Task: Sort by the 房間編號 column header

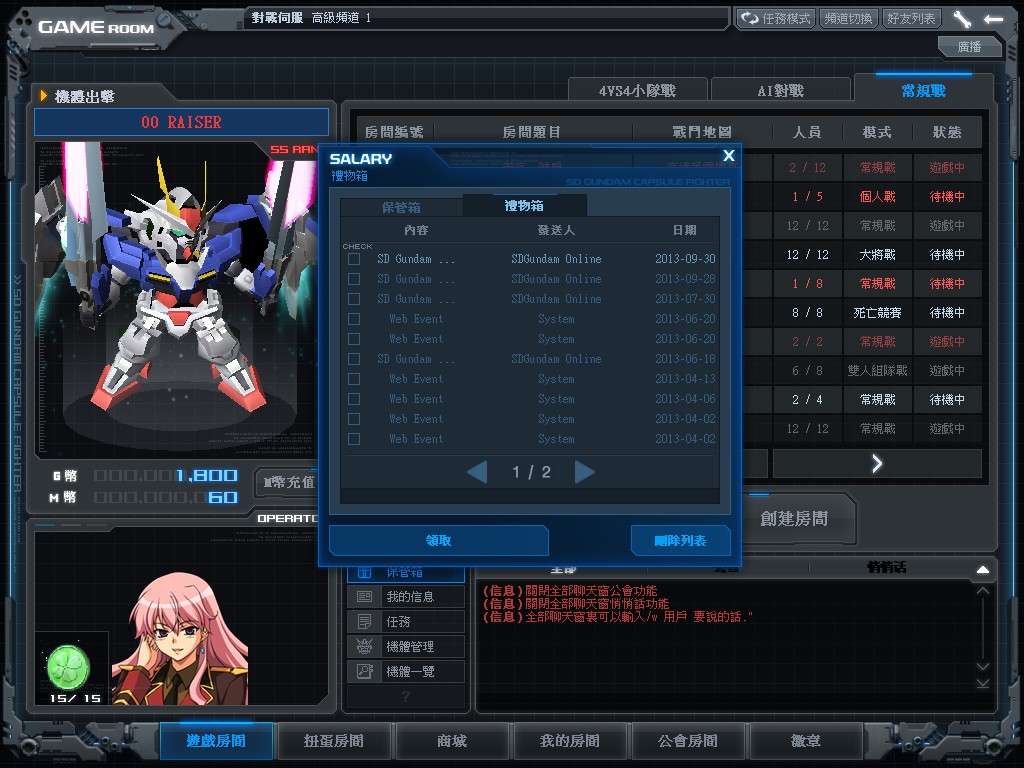Action: [x=394, y=132]
